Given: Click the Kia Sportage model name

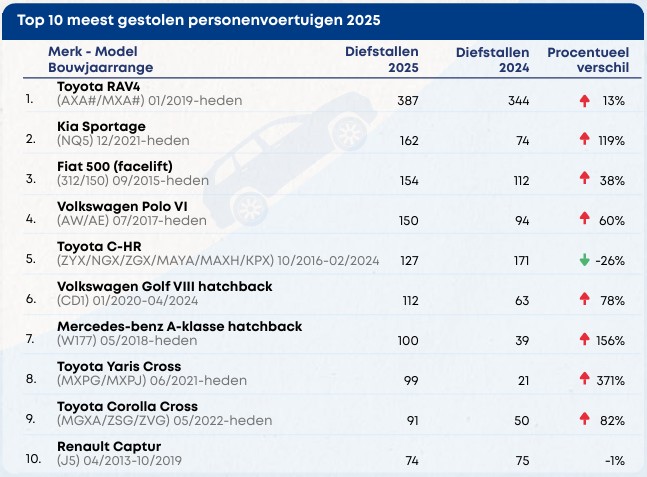Looking at the screenshot, I should click(101, 127).
